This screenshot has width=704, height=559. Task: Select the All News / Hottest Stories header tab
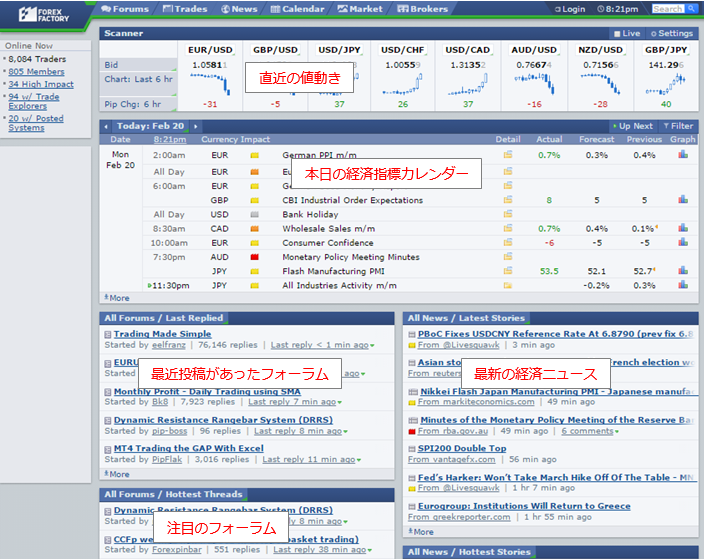pos(469,552)
